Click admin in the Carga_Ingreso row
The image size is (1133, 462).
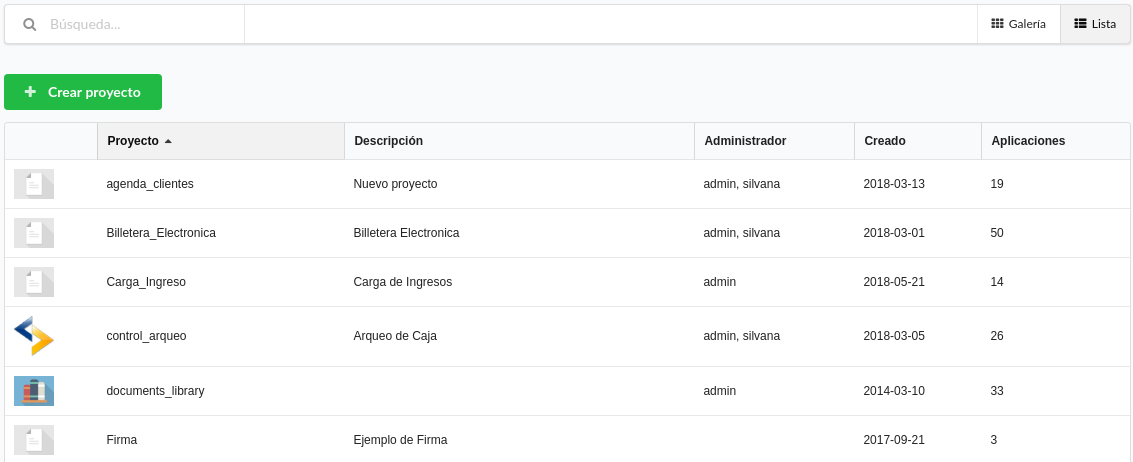(720, 282)
